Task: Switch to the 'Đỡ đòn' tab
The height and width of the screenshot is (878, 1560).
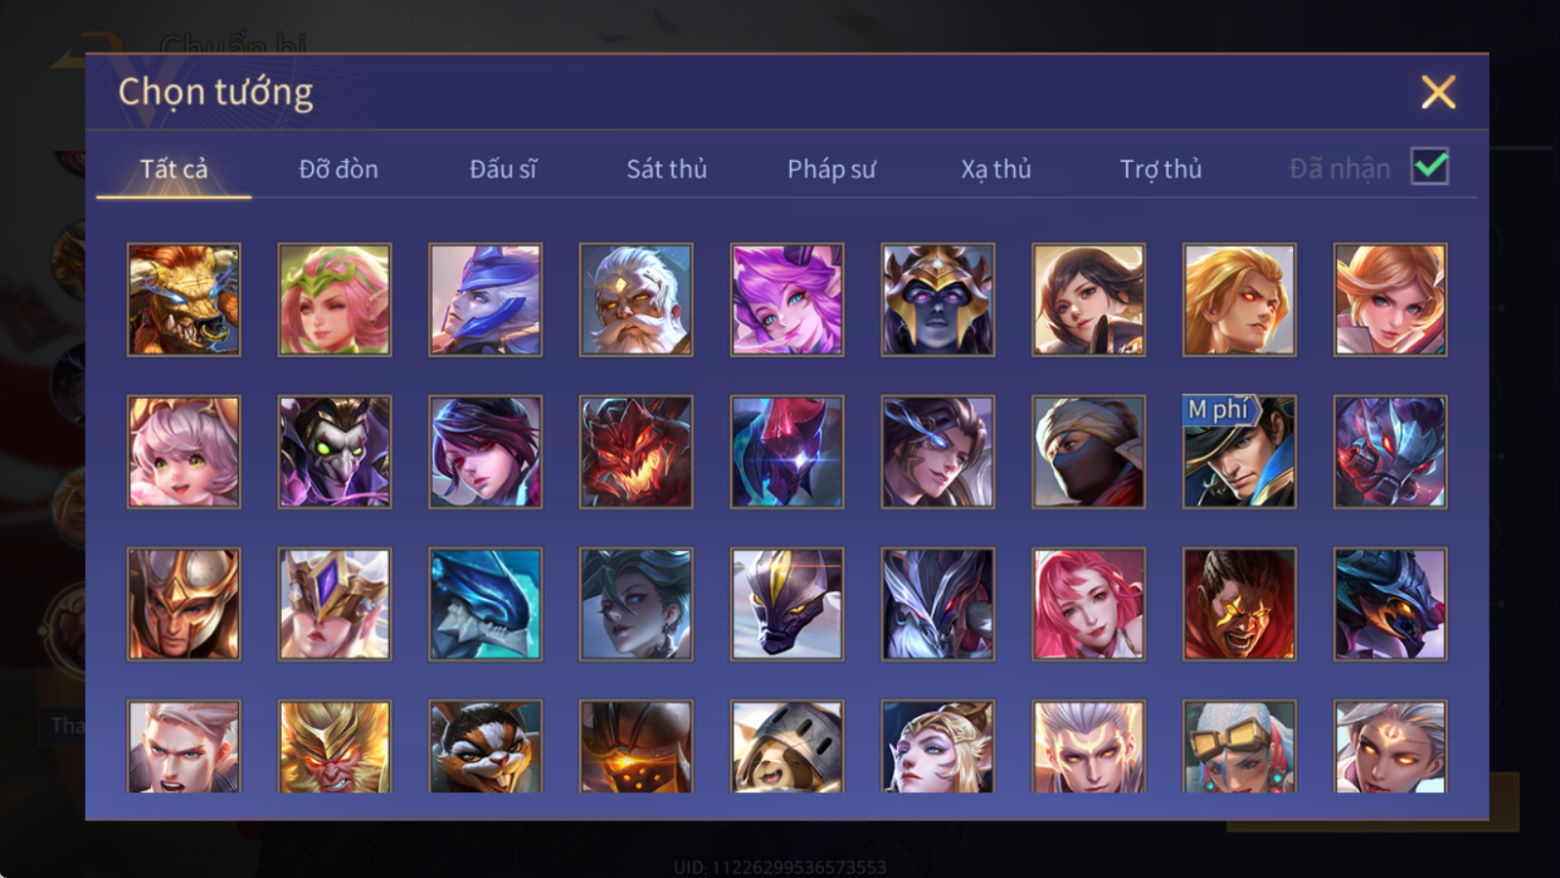Action: (338, 169)
